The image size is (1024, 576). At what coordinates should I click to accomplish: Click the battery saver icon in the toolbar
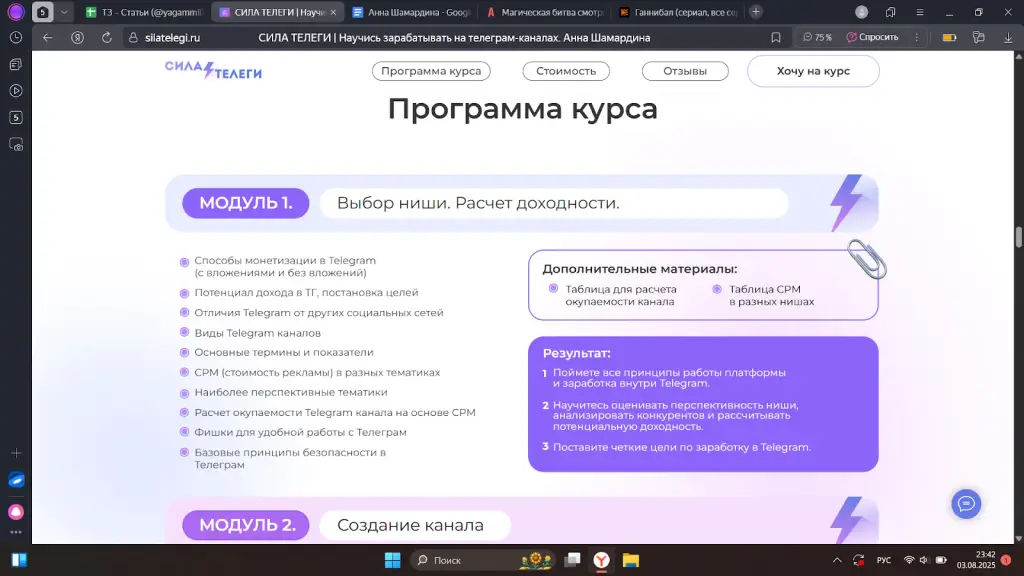[950, 38]
